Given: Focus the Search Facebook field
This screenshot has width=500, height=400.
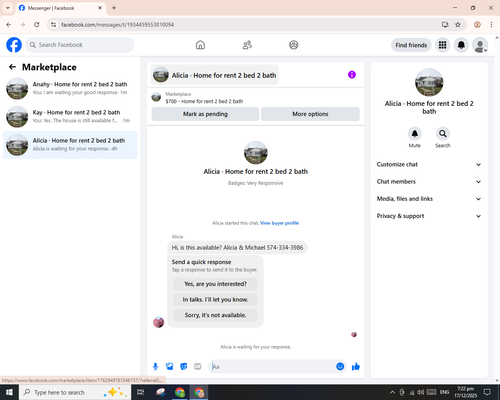Looking at the screenshot, I should pyautogui.click(x=80, y=45).
